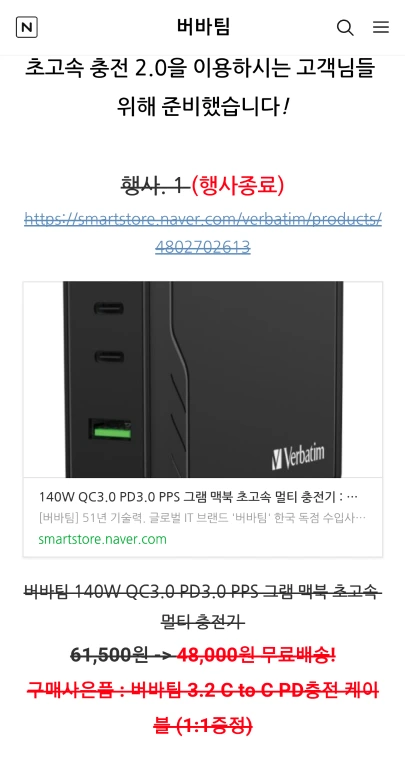Image resolution: width=405 pixels, height=761 pixels.
Task: Click the green USB-A port in the image
Action: (x=110, y=430)
